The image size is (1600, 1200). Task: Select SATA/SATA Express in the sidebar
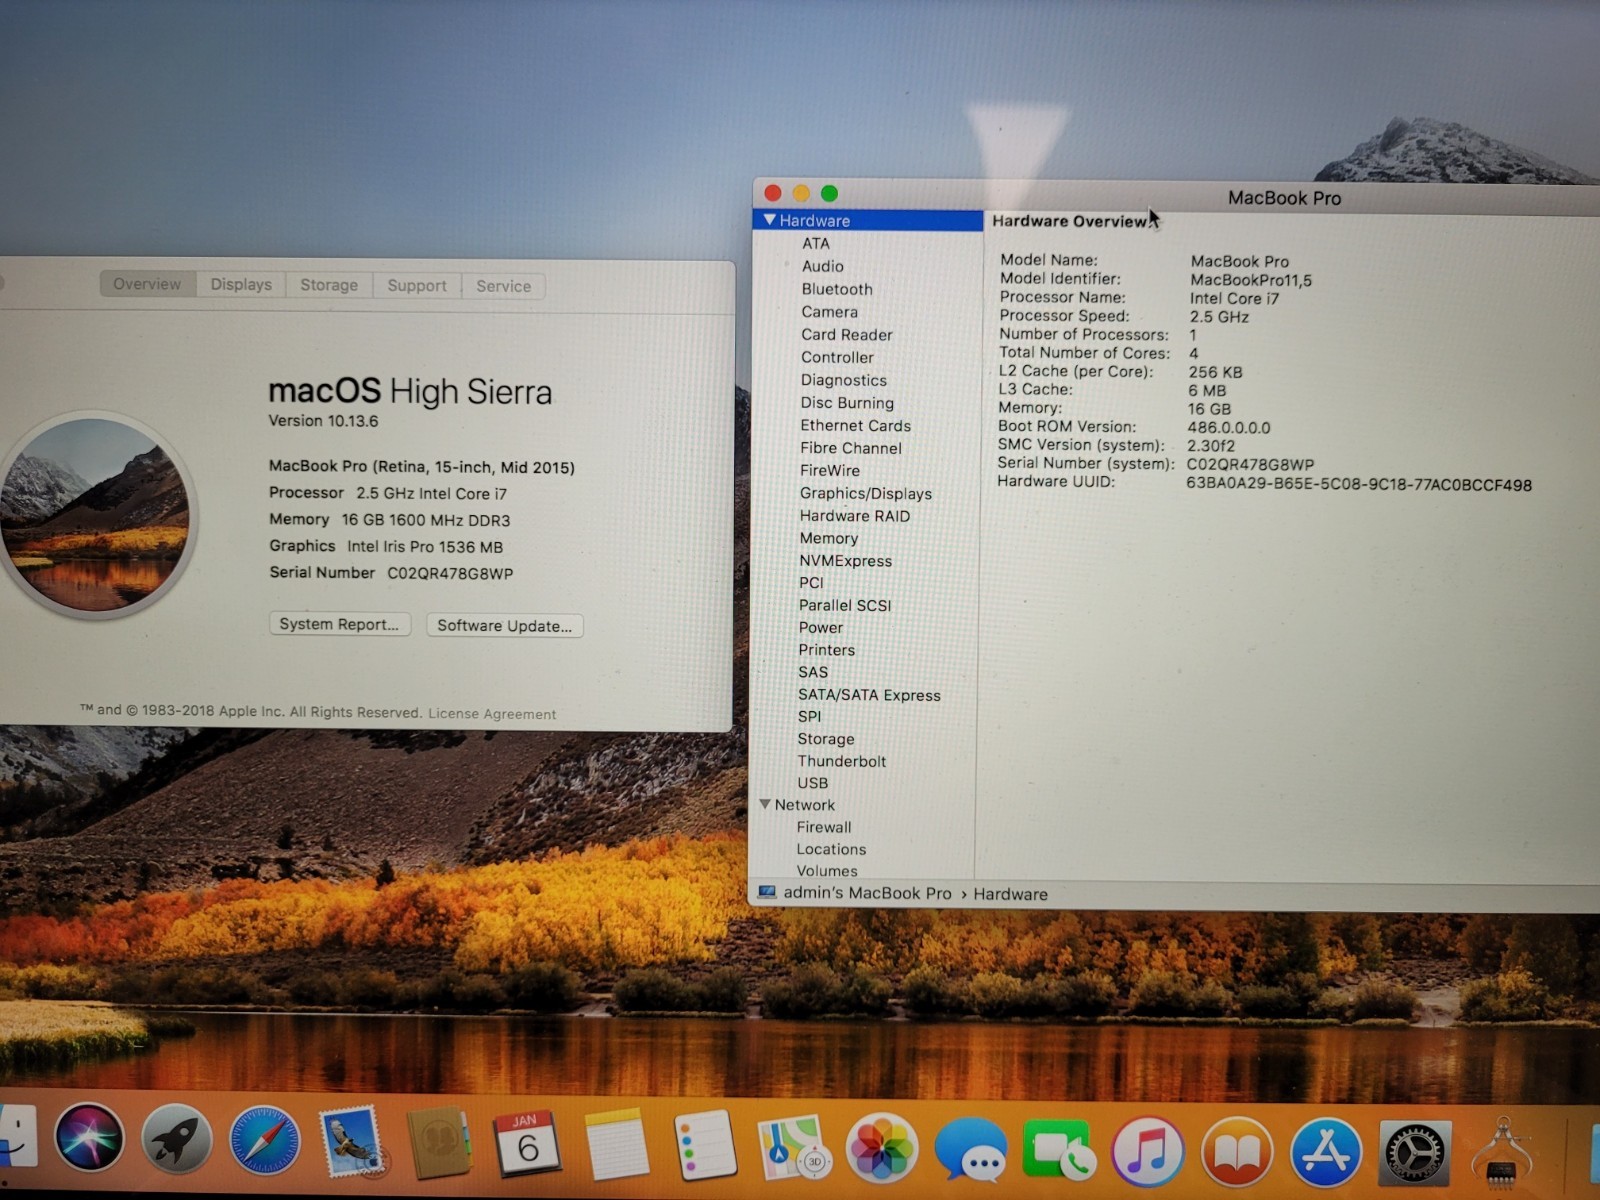click(x=869, y=695)
